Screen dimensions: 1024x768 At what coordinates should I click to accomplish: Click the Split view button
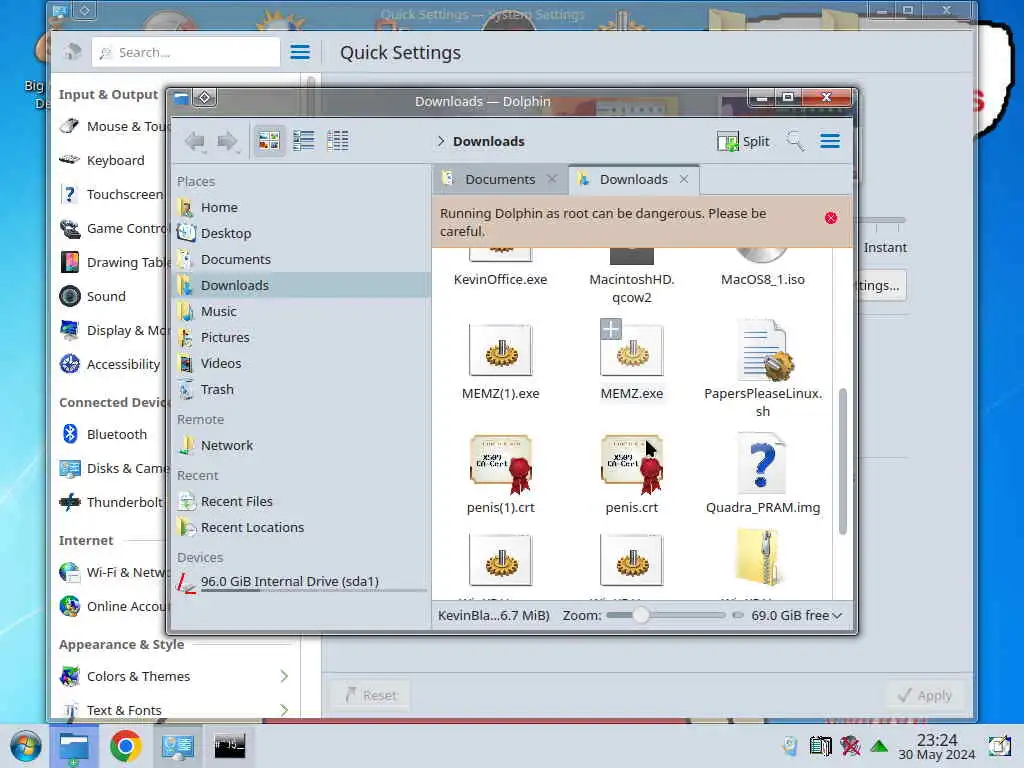click(x=743, y=141)
